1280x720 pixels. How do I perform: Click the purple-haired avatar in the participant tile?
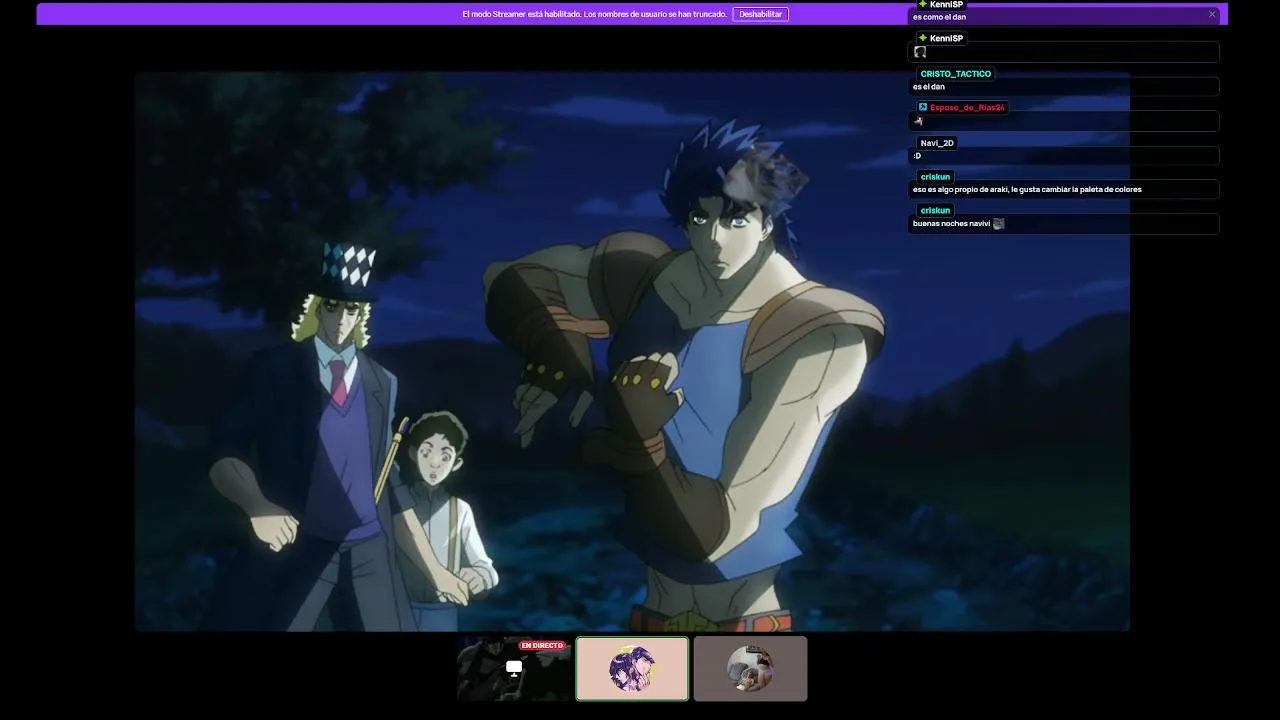(632, 669)
